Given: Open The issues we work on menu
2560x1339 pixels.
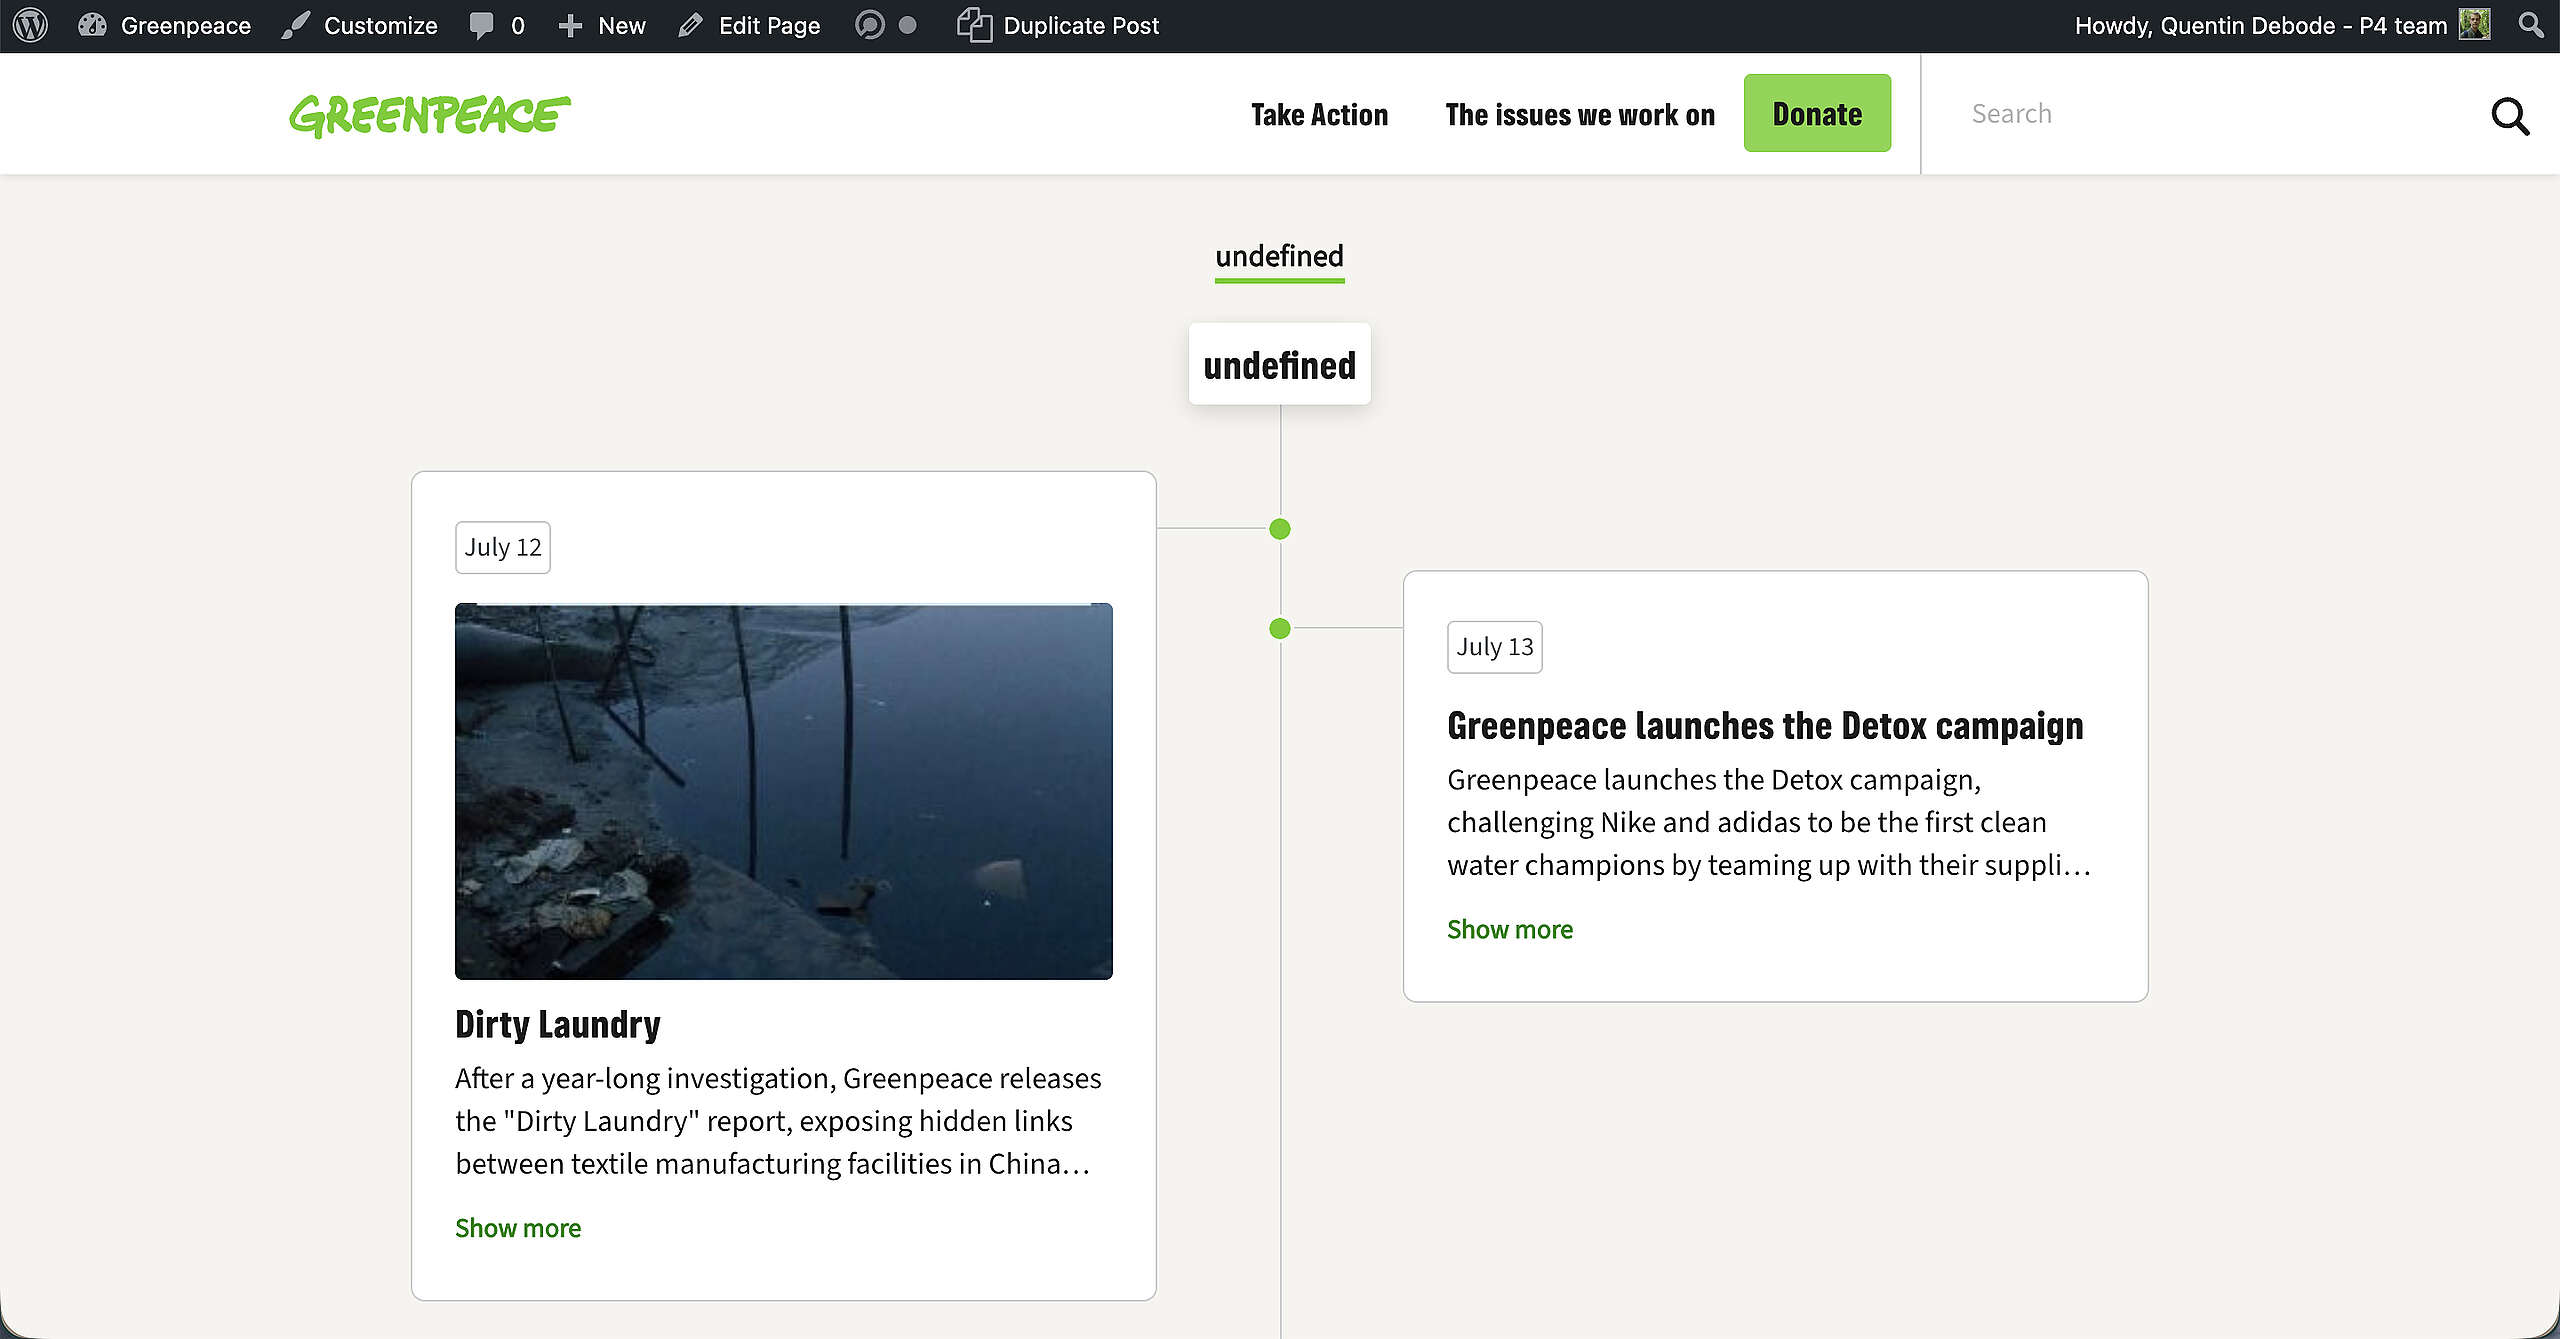Looking at the screenshot, I should pyautogui.click(x=1580, y=114).
